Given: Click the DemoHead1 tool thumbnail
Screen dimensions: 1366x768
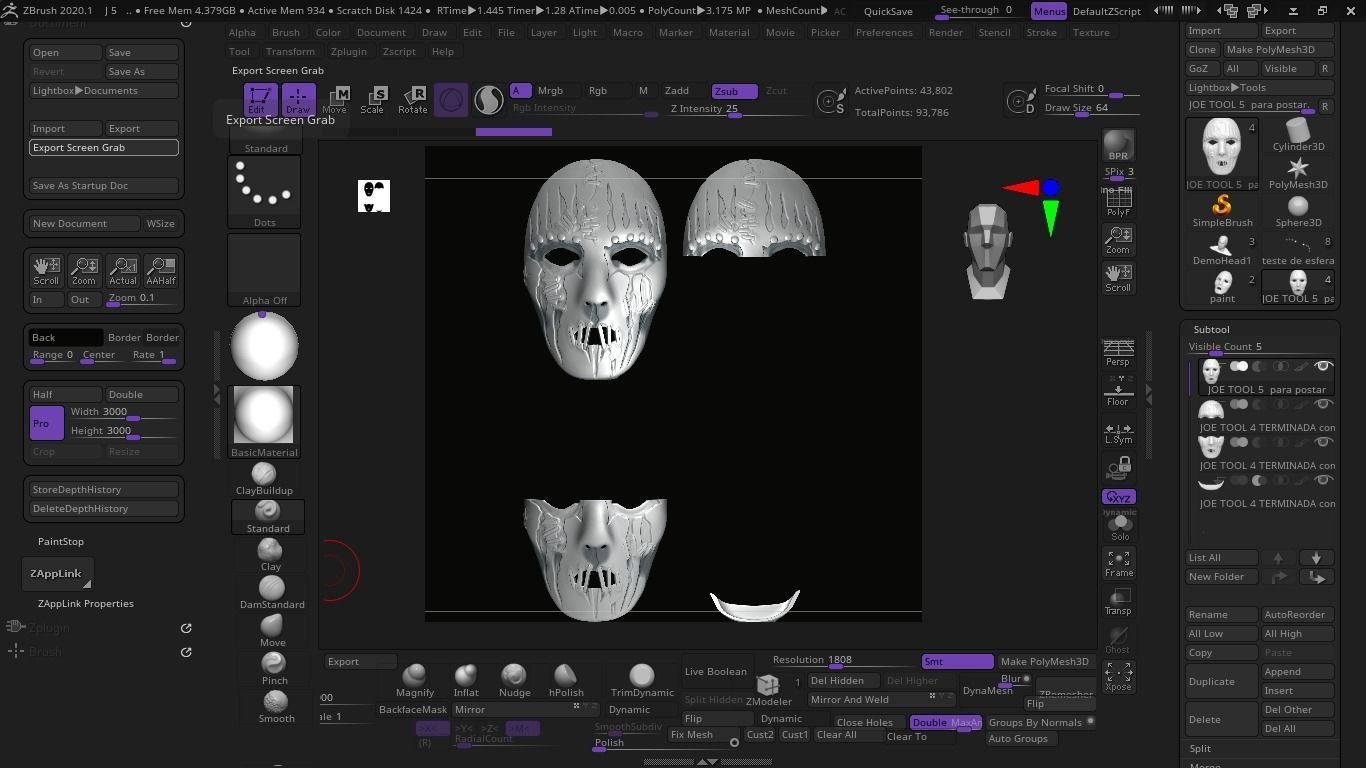Looking at the screenshot, I should click(x=1222, y=248).
